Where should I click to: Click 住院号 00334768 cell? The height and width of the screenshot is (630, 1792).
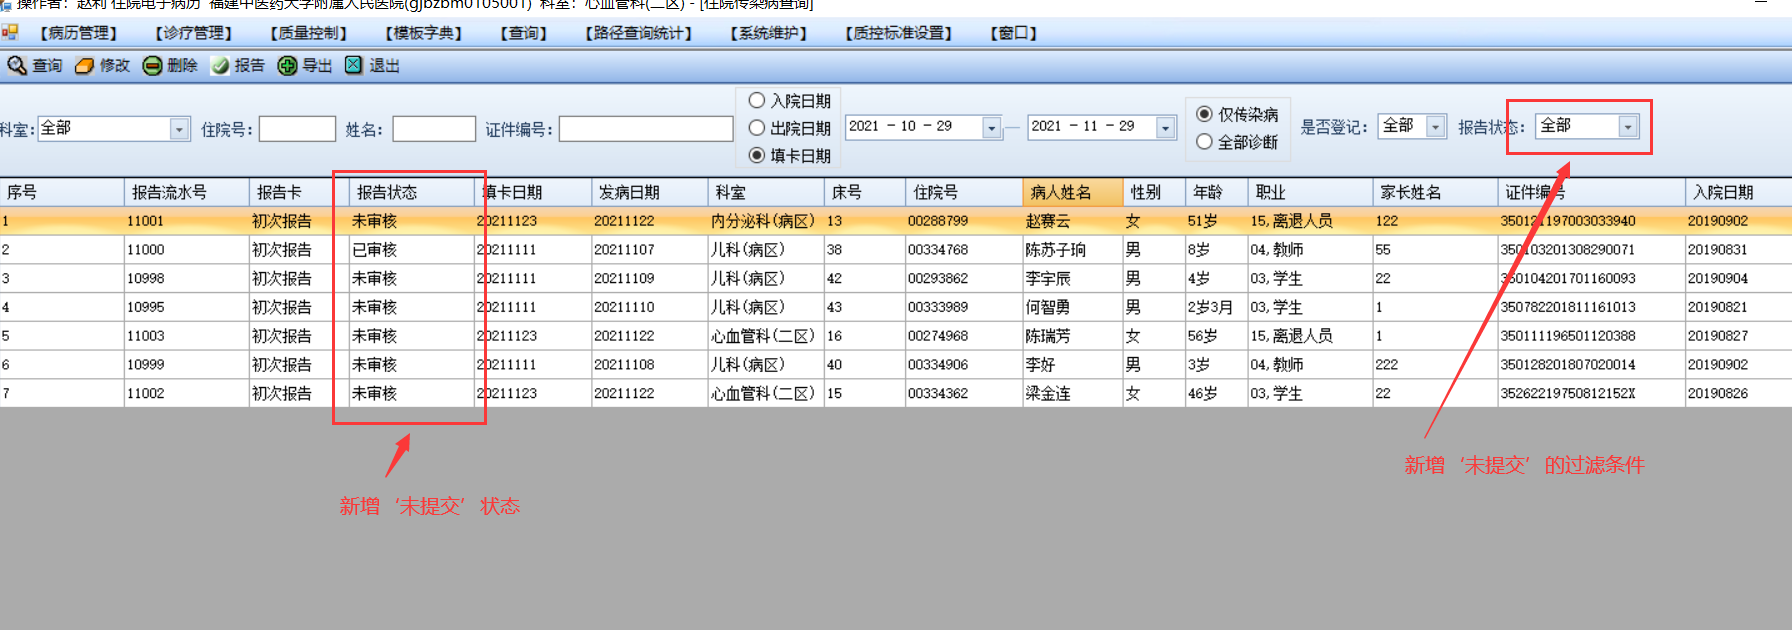tap(964, 250)
